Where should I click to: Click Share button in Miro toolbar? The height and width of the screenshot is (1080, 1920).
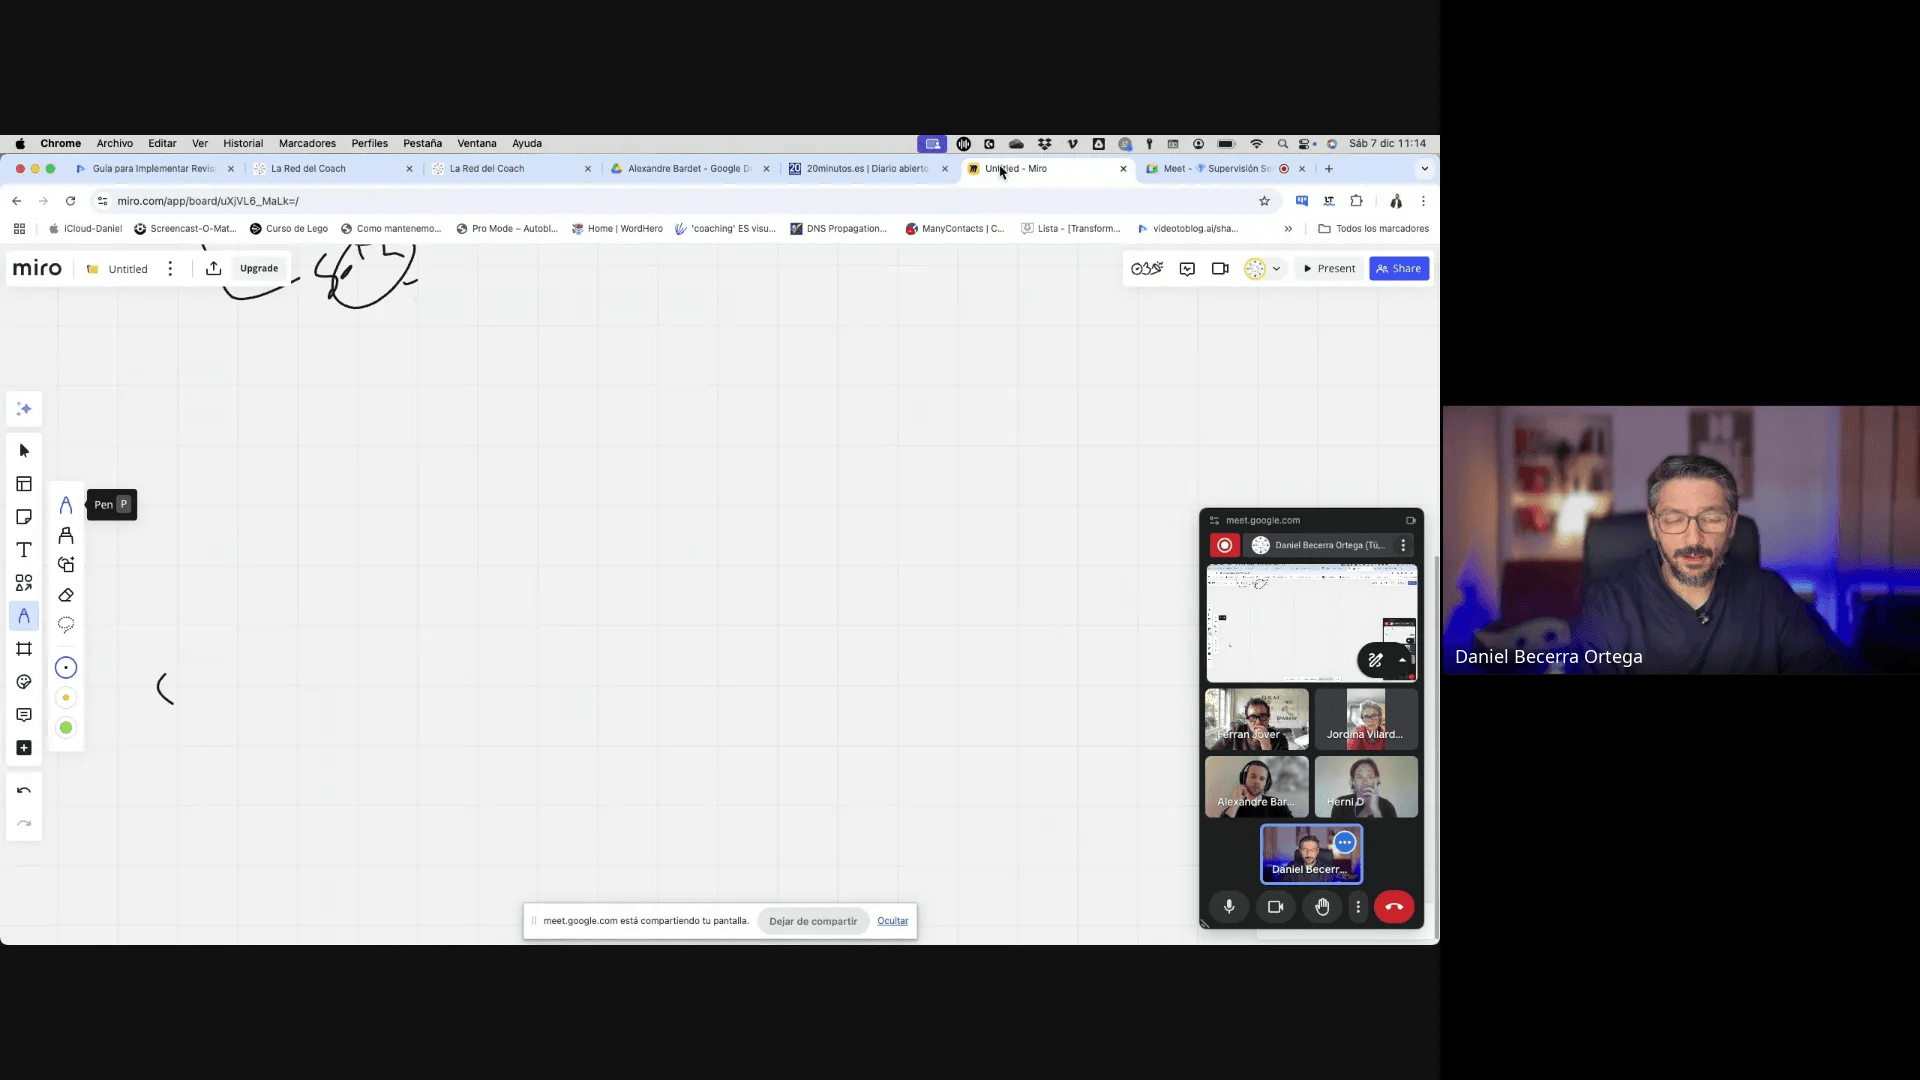click(x=1398, y=268)
